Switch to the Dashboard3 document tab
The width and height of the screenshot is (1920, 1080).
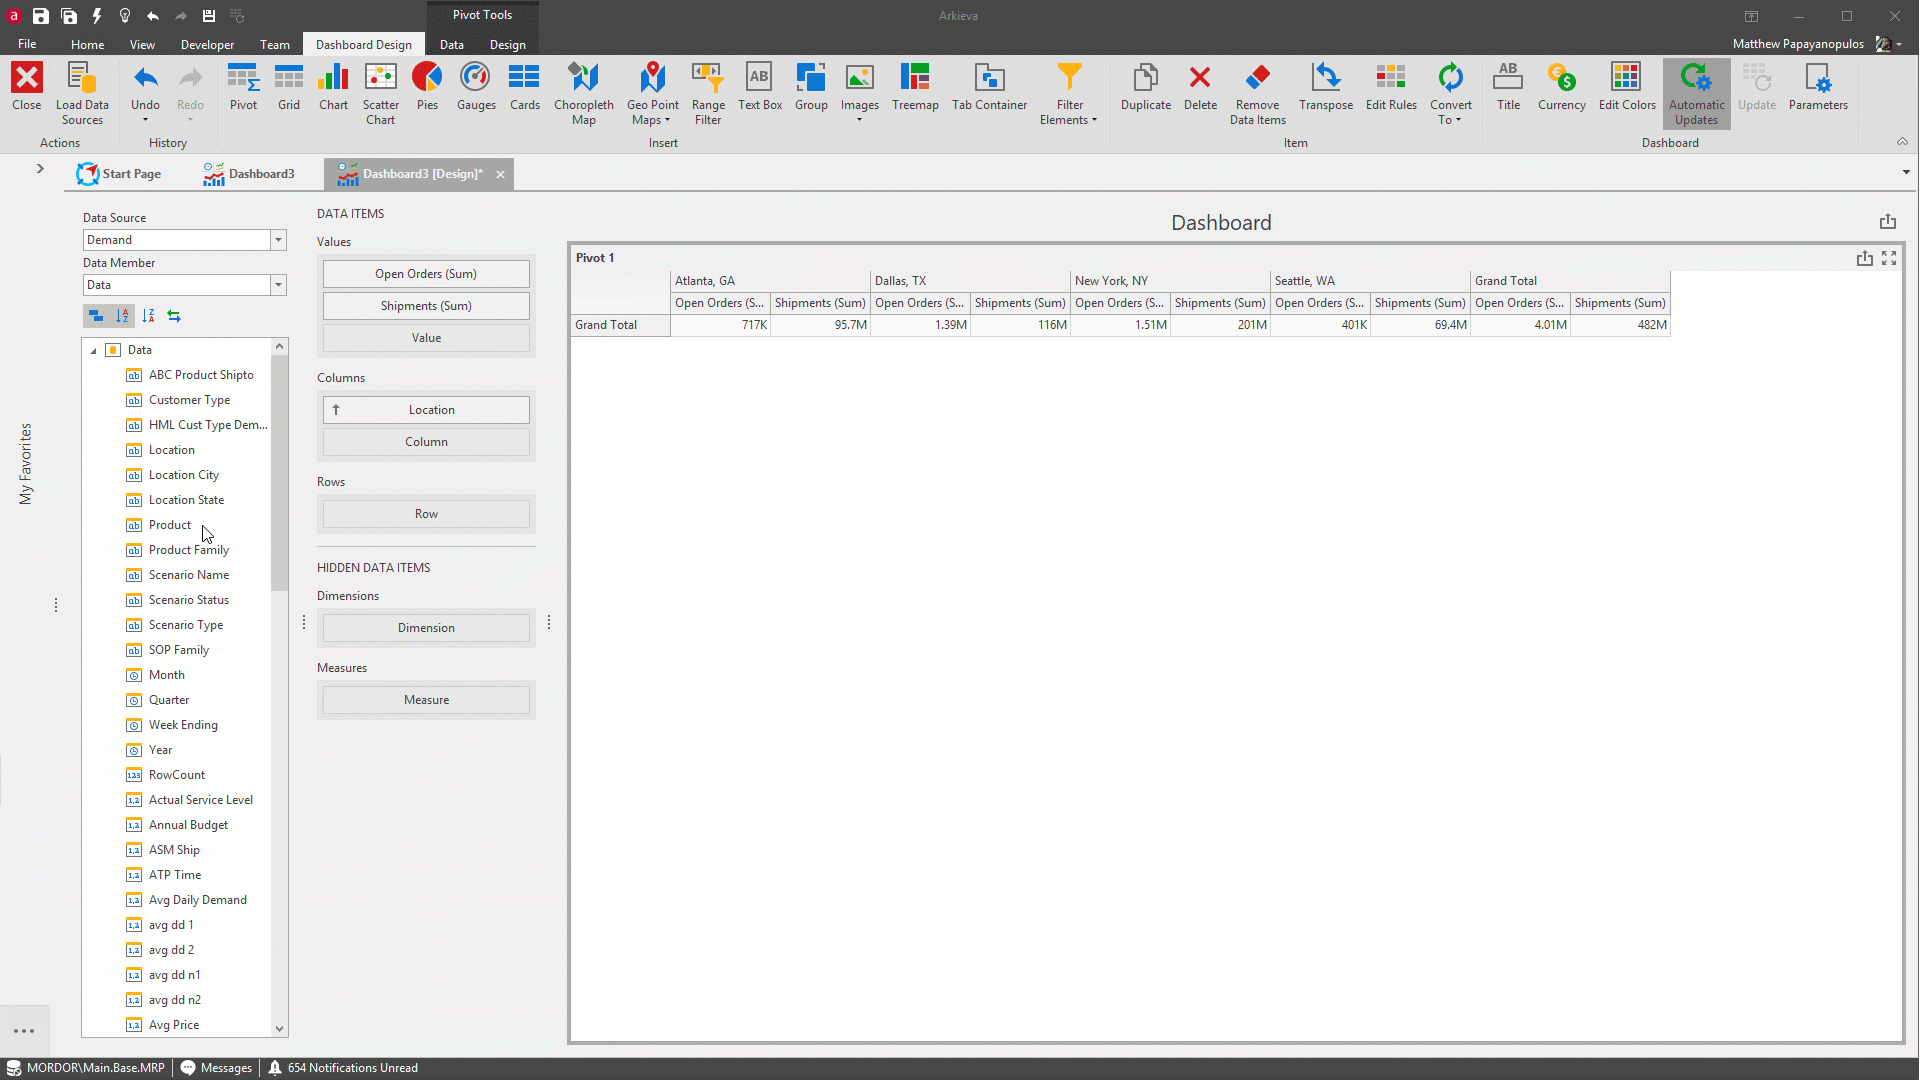point(250,174)
